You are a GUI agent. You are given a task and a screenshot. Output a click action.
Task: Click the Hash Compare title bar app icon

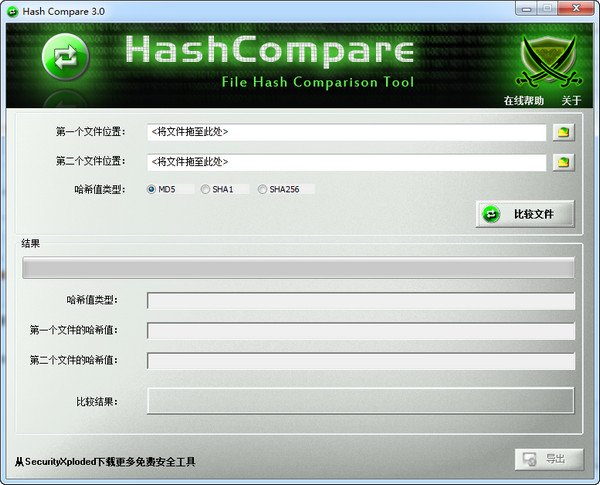pos(13,11)
